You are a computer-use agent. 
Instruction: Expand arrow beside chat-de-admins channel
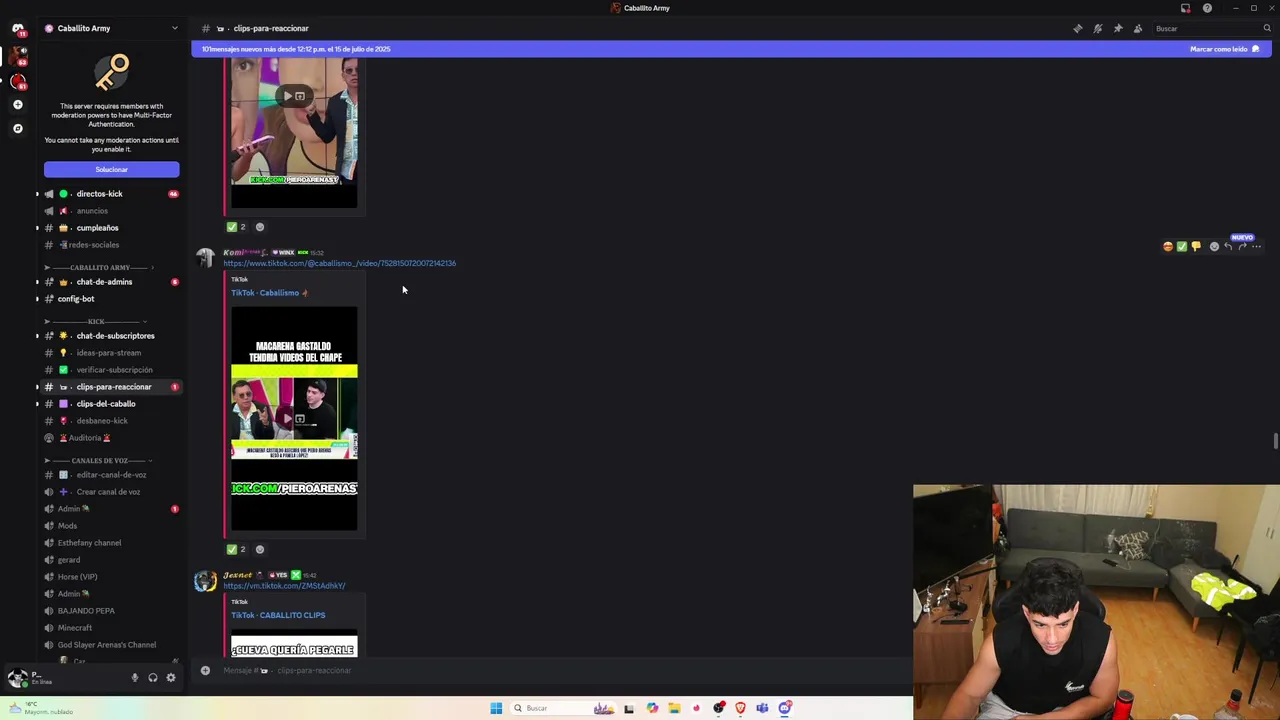[37, 282]
